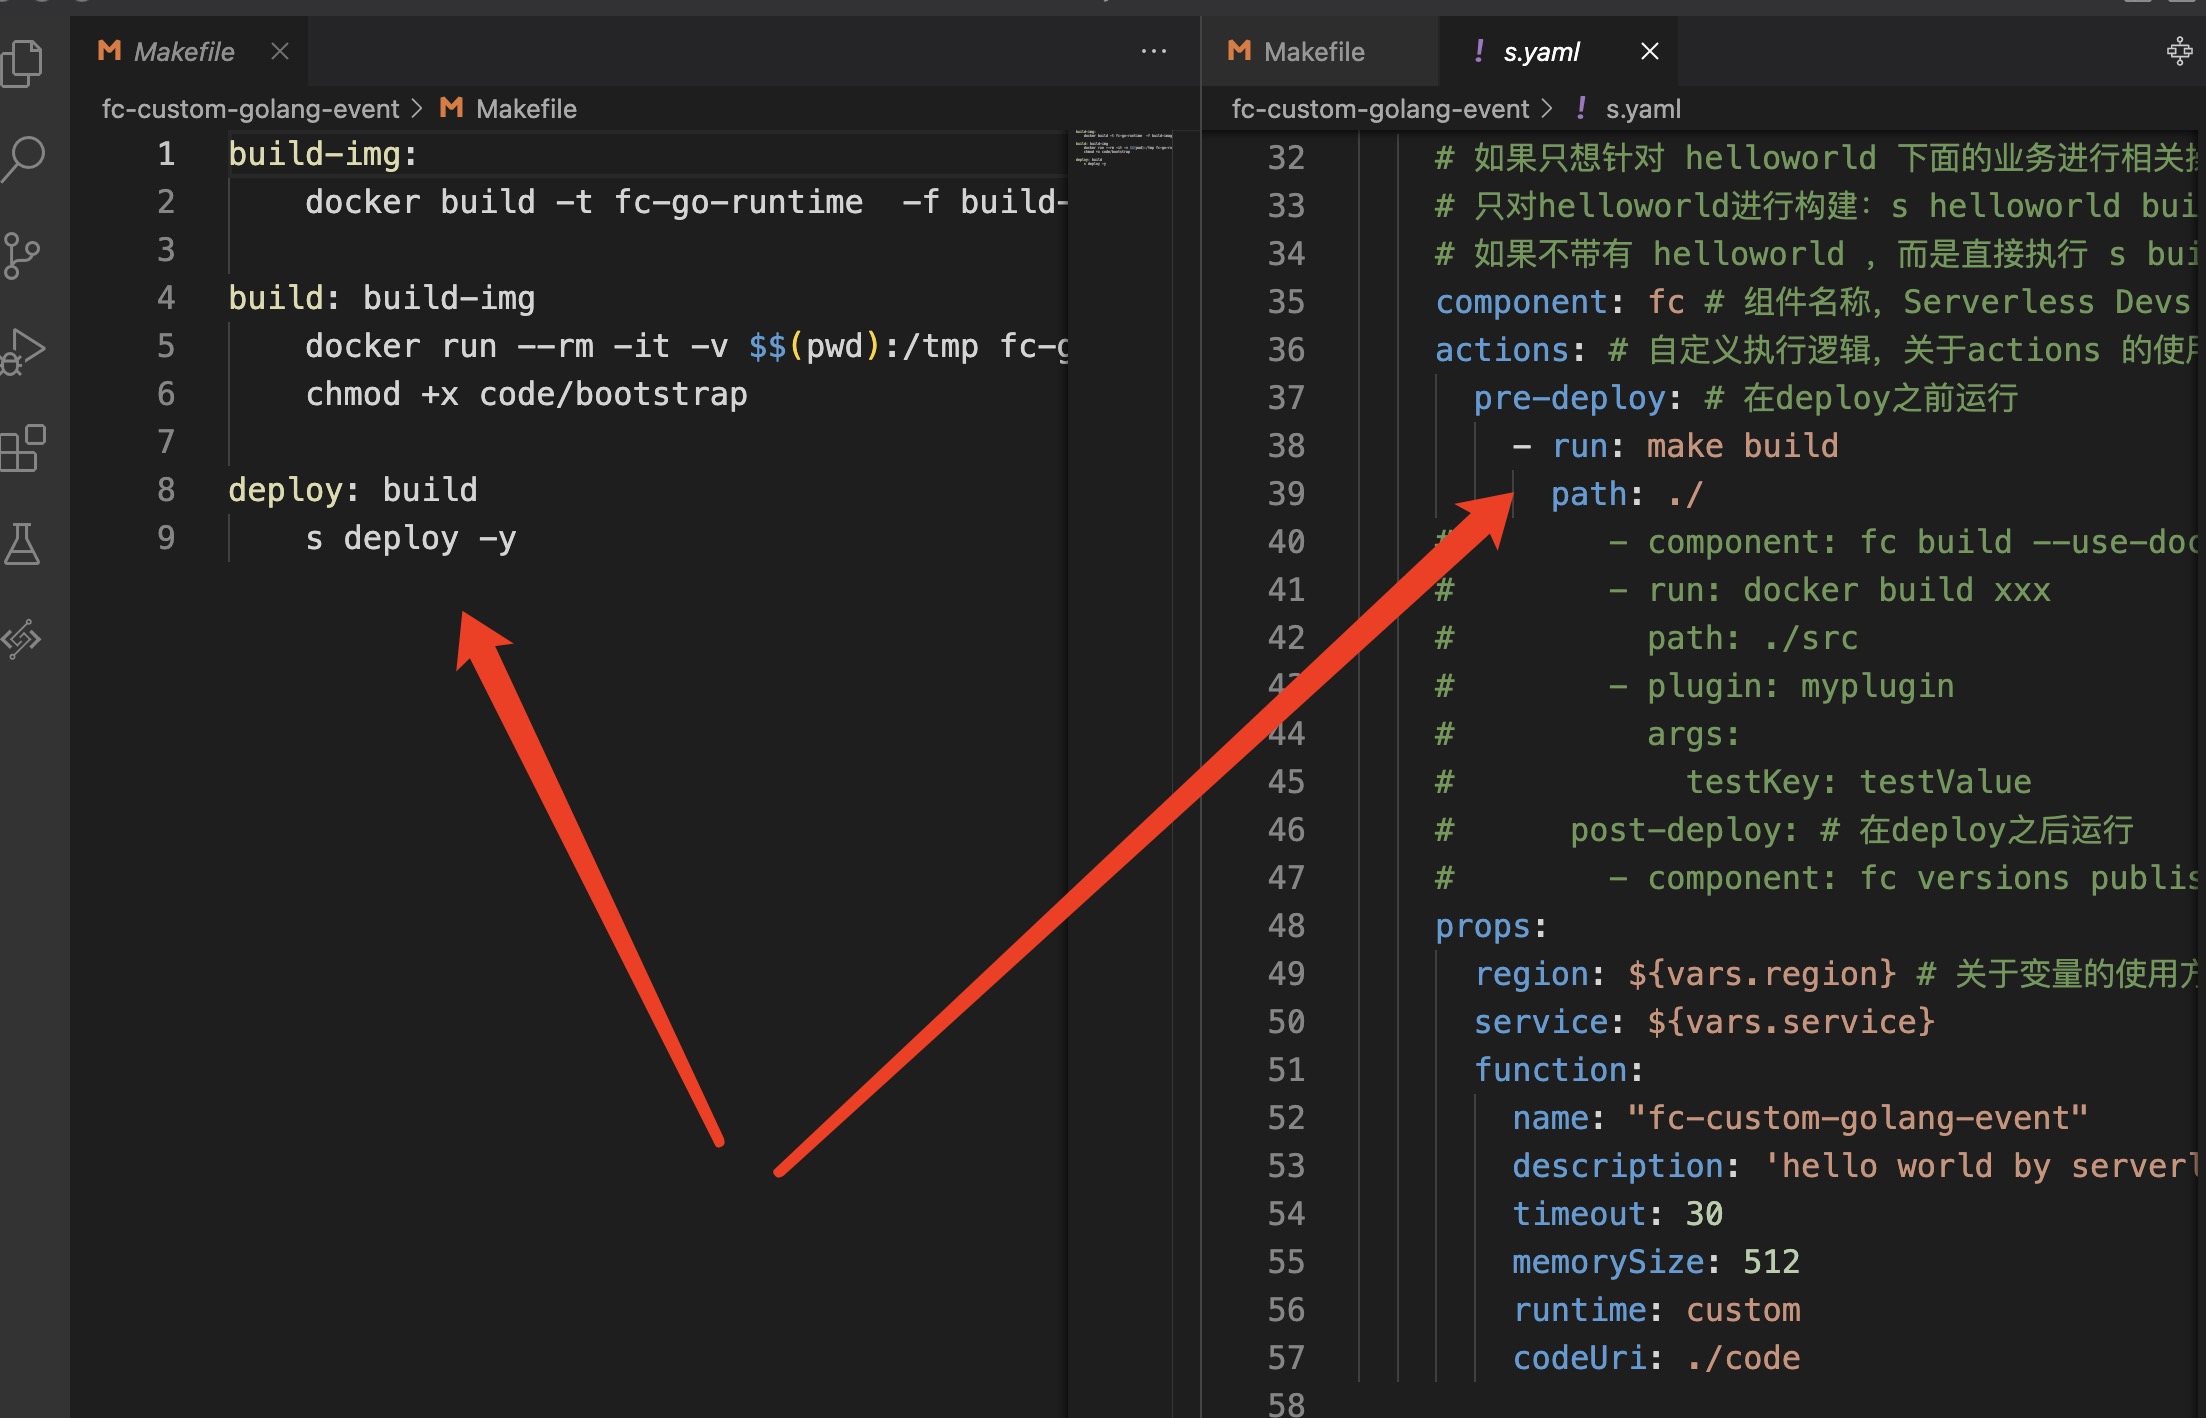Viewport: 2206px width, 1418px height.
Task: Click 'codeUri: ./code' line
Action: [x=1656, y=1358]
